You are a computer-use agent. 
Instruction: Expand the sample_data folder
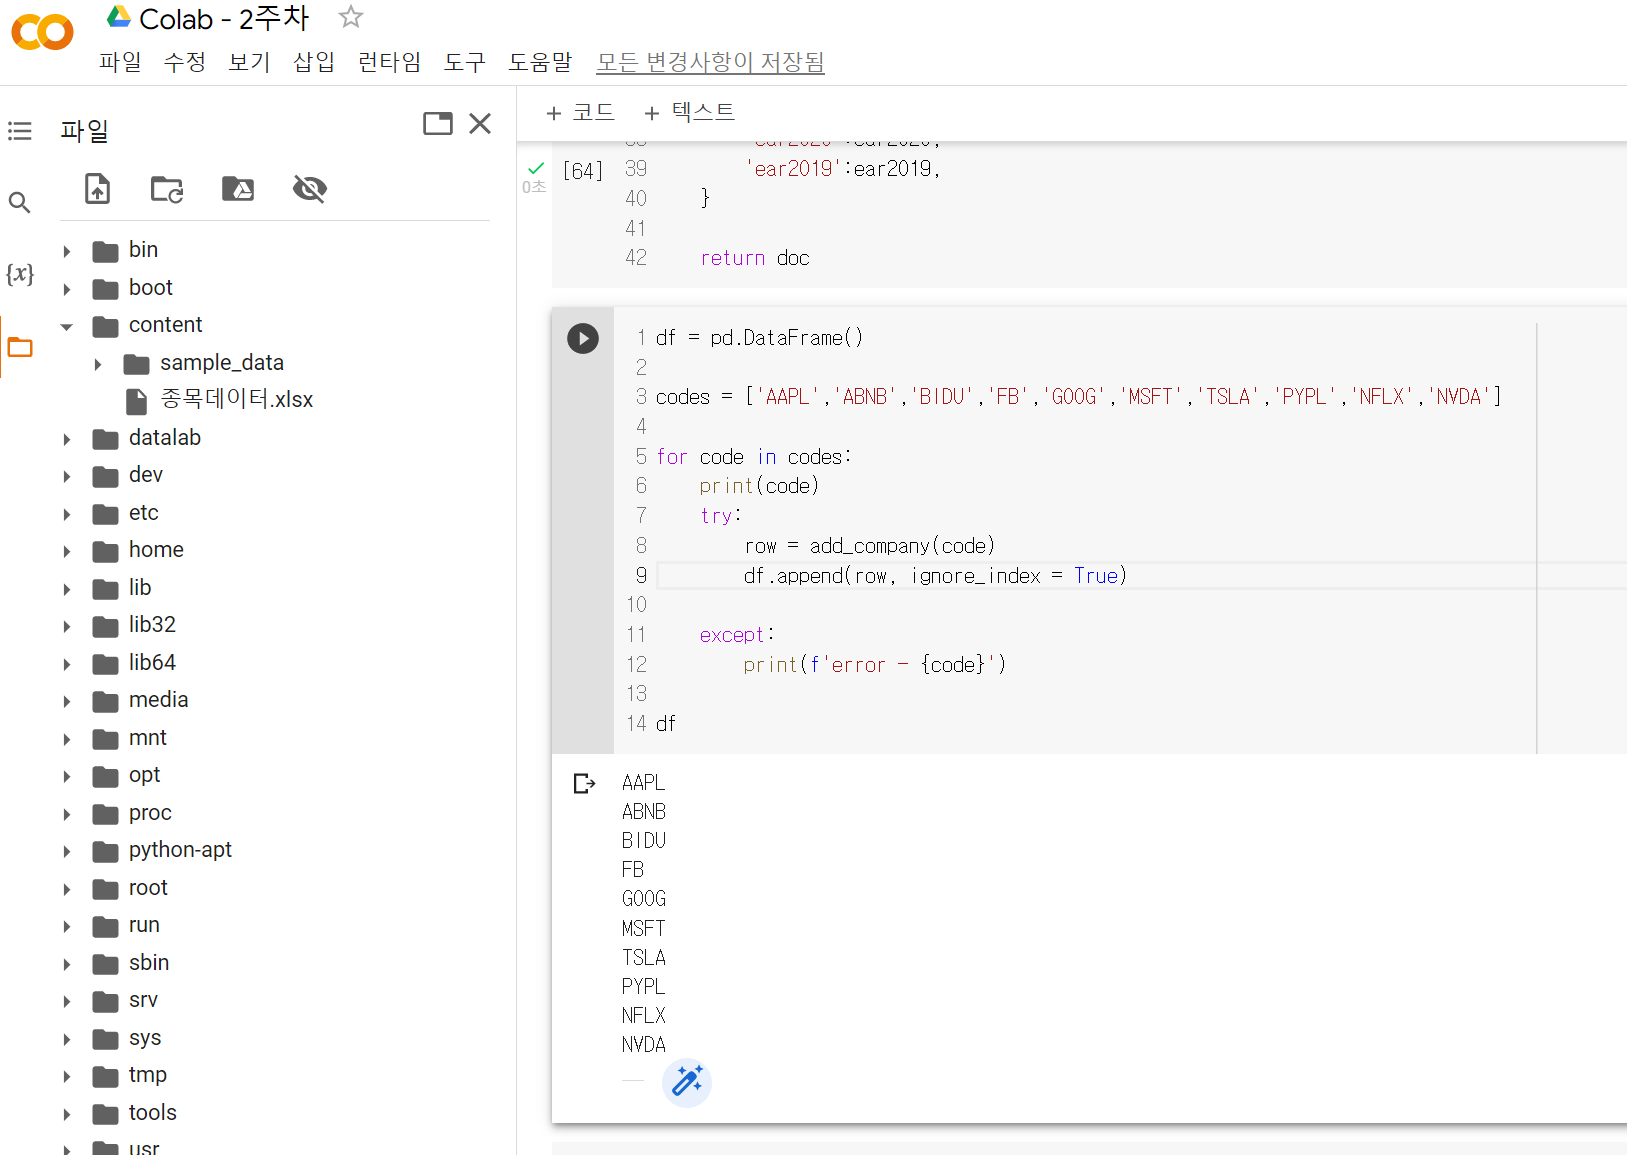tap(98, 364)
